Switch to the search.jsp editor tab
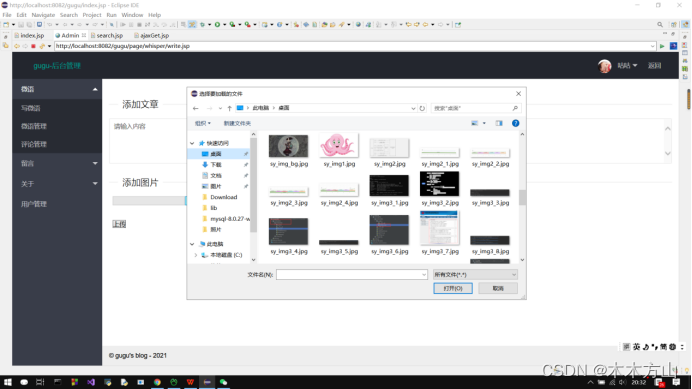Image resolution: width=692 pixels, height=389 pixels. (x=107, y=35)
